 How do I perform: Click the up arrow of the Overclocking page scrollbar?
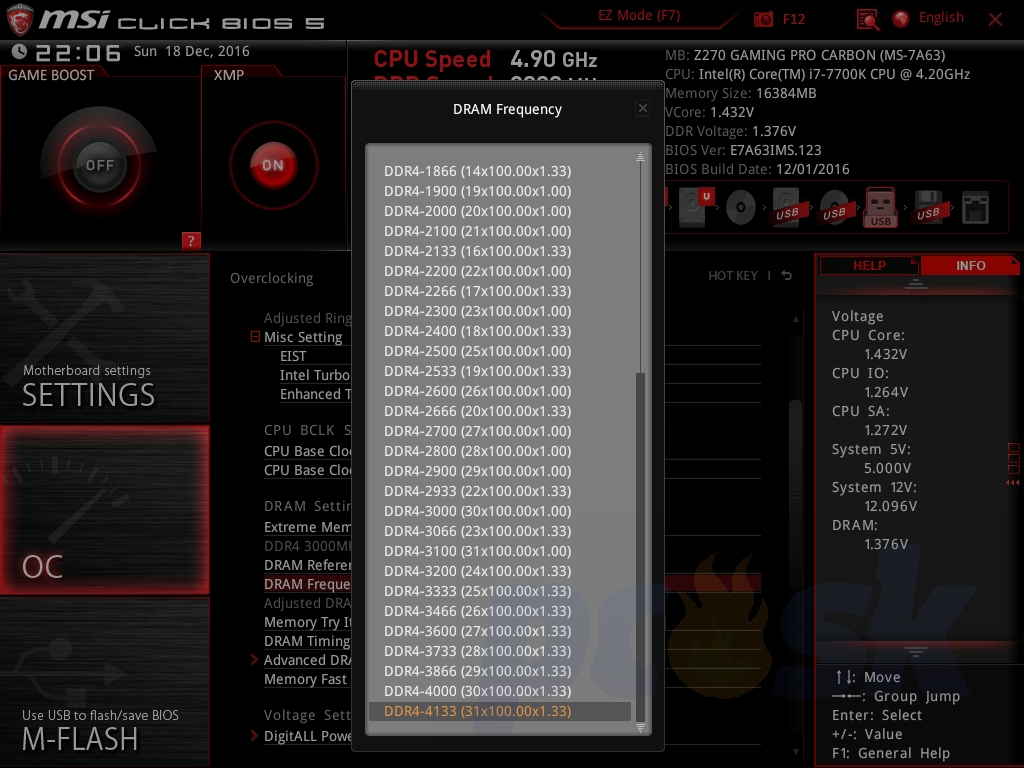coord(795,319)
